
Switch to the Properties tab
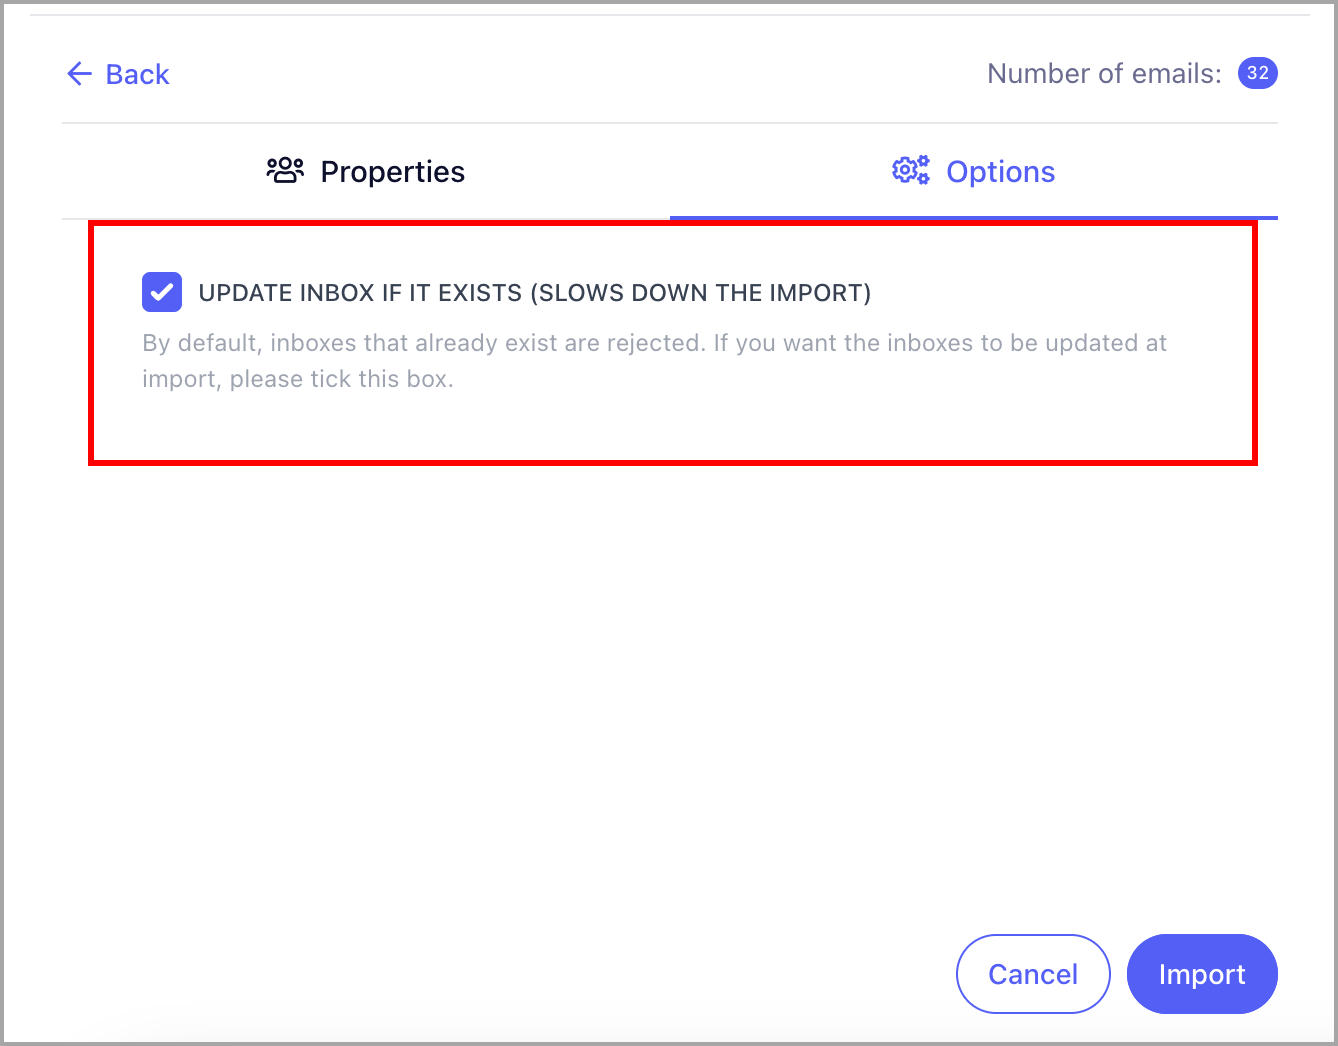pos(366,172)
